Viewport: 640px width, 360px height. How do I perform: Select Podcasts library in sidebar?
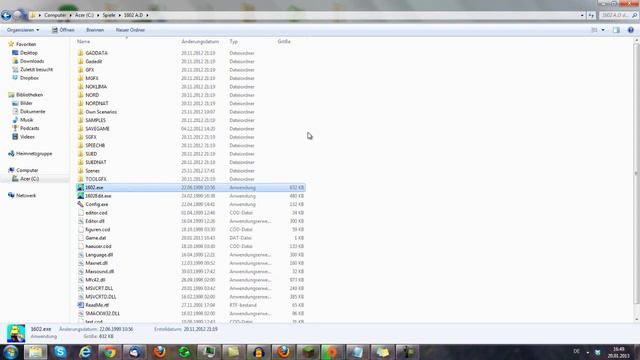tap(29, 128)
